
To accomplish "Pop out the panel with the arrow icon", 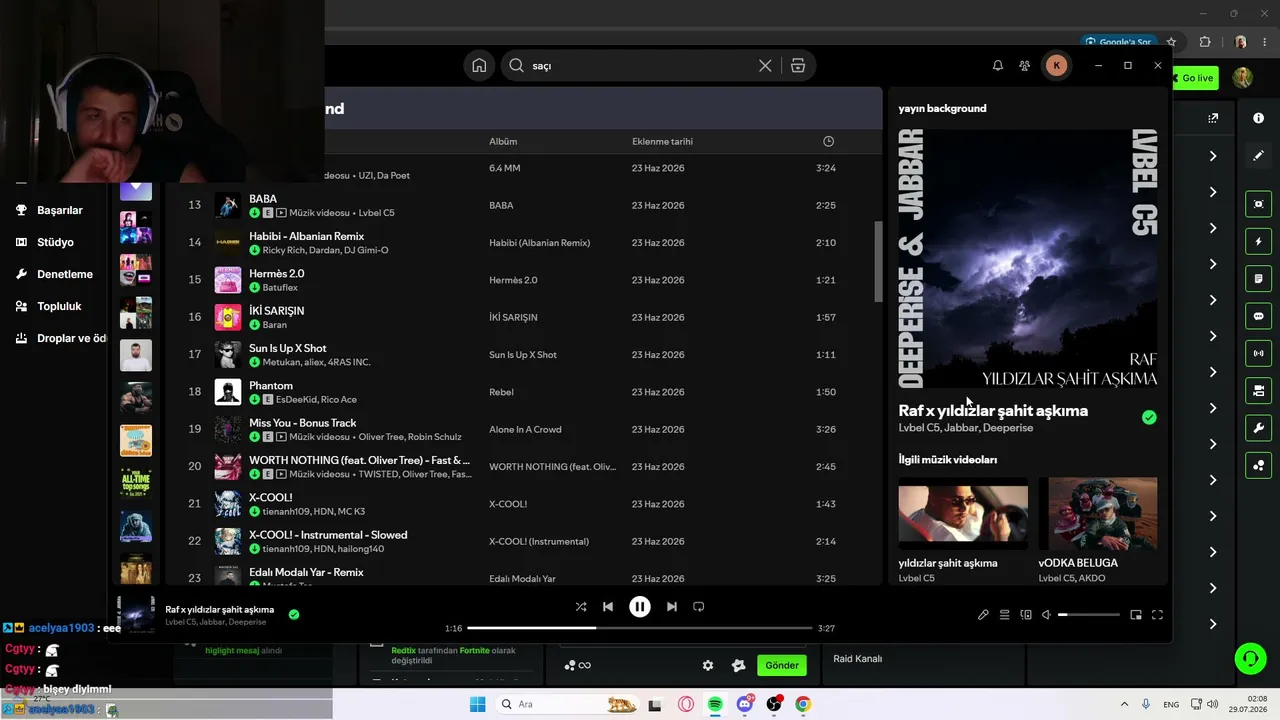I will [x=1213, y=118].
